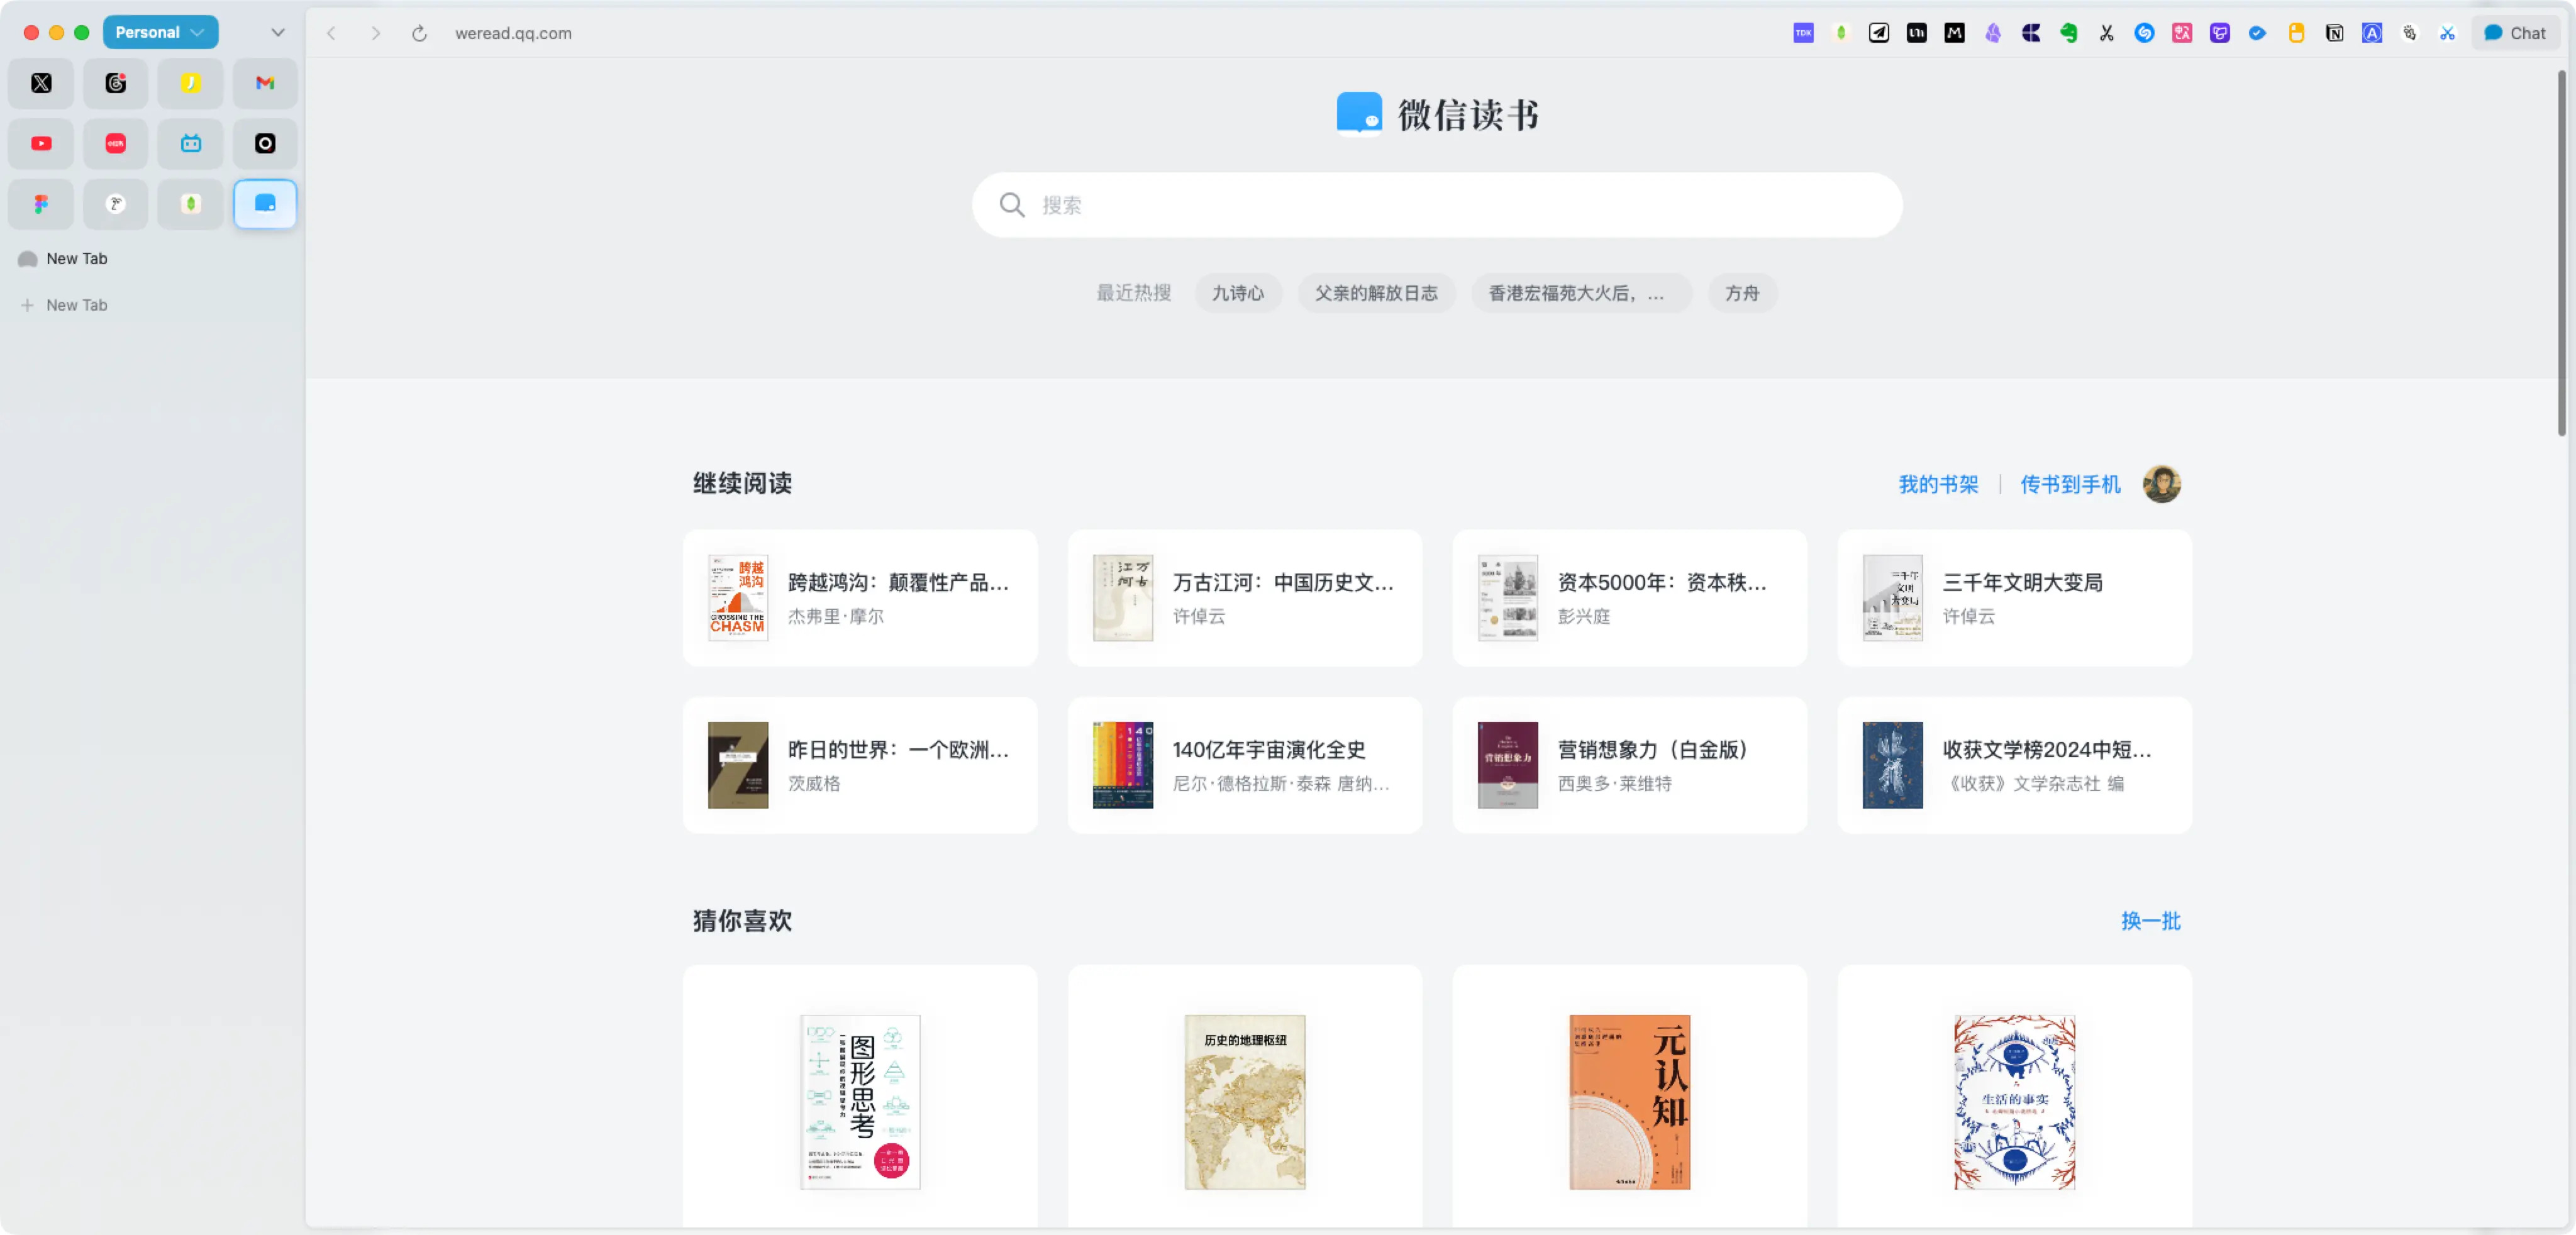Image resolution: width=2576 pixels, height=1235 pixels.
Task: Click the Evernote elephant extension icon
Action: (2068, 33)
